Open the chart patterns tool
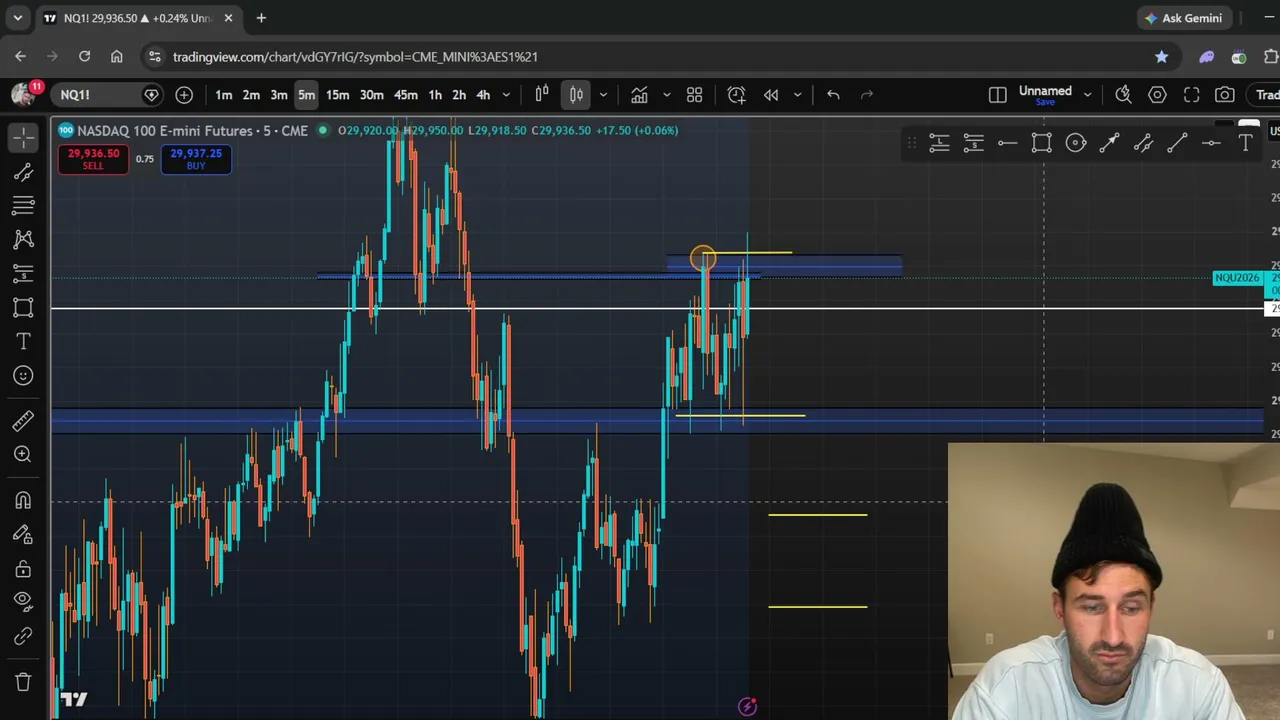The width and height of the screenshot is (1280, 720). coord(23,240)
